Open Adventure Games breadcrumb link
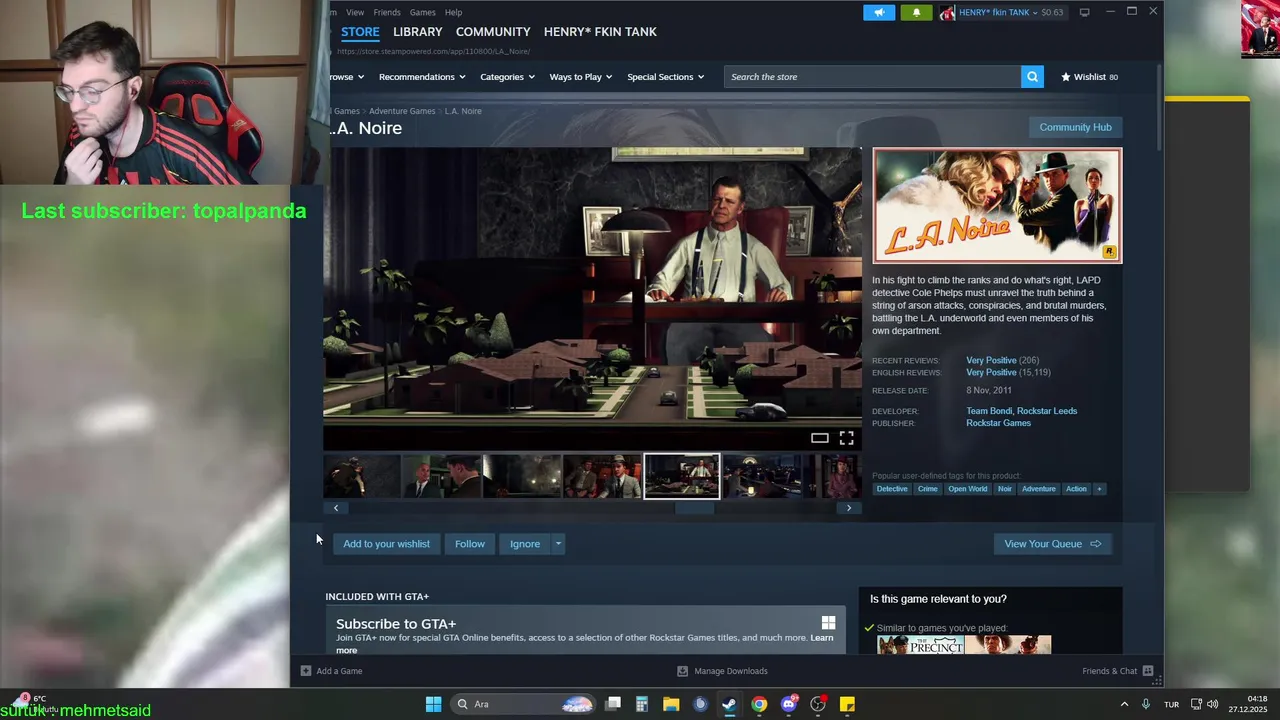The width and height of the screenshot is (1280, 720). click(x=402, y=111)
